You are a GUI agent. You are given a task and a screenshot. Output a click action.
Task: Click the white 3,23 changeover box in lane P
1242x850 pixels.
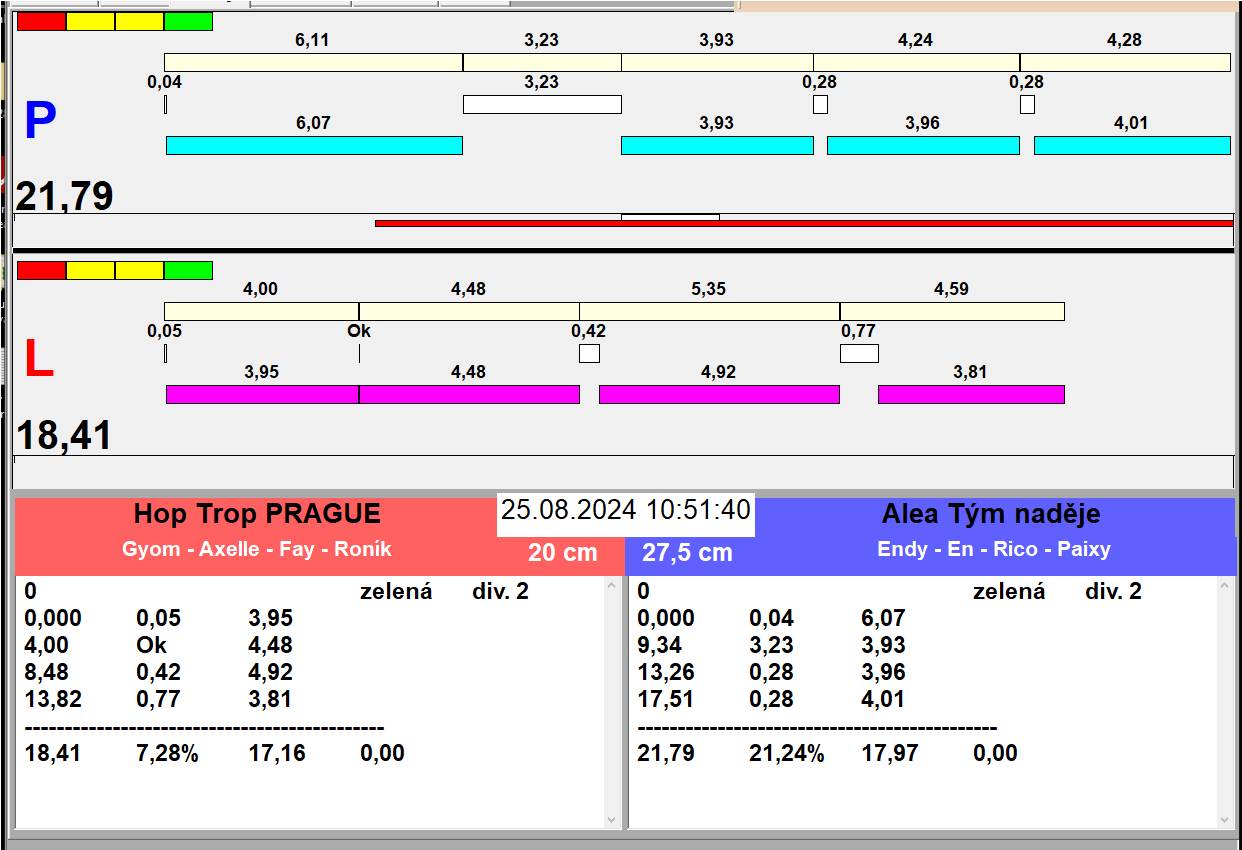(x=542, y=104)
